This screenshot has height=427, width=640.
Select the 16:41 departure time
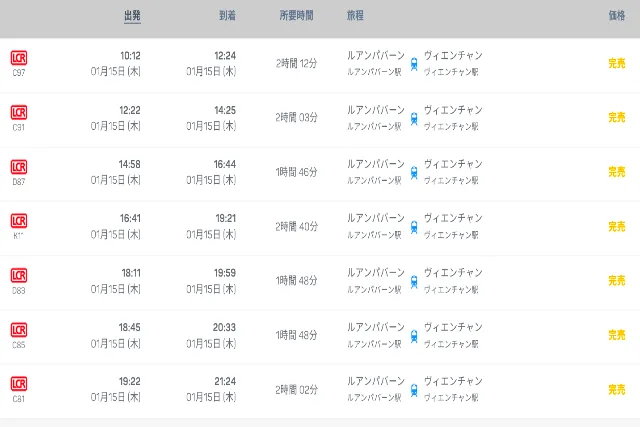130,219
